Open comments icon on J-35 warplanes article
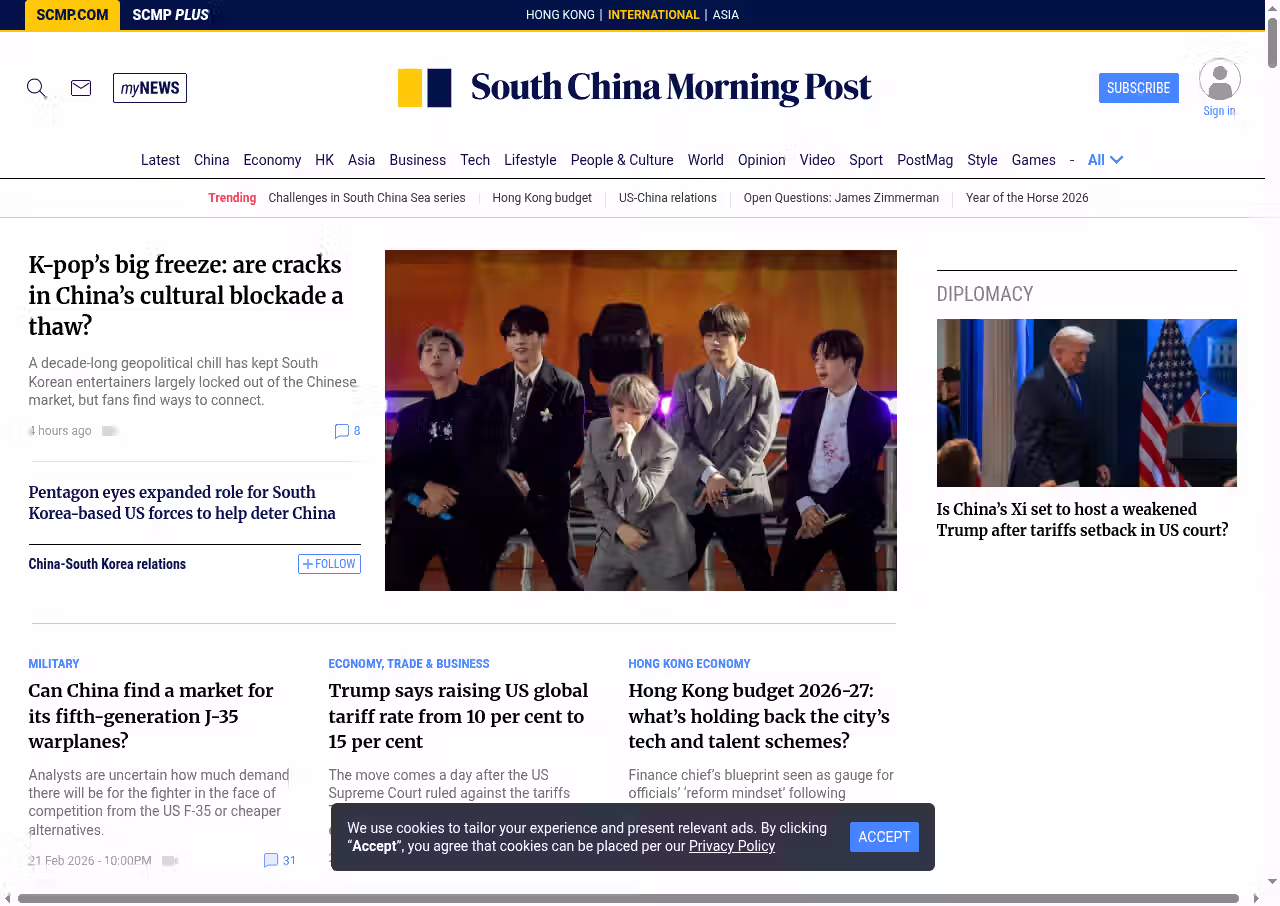The height and width of the screenshot is (906, 1280). point(271,860)
